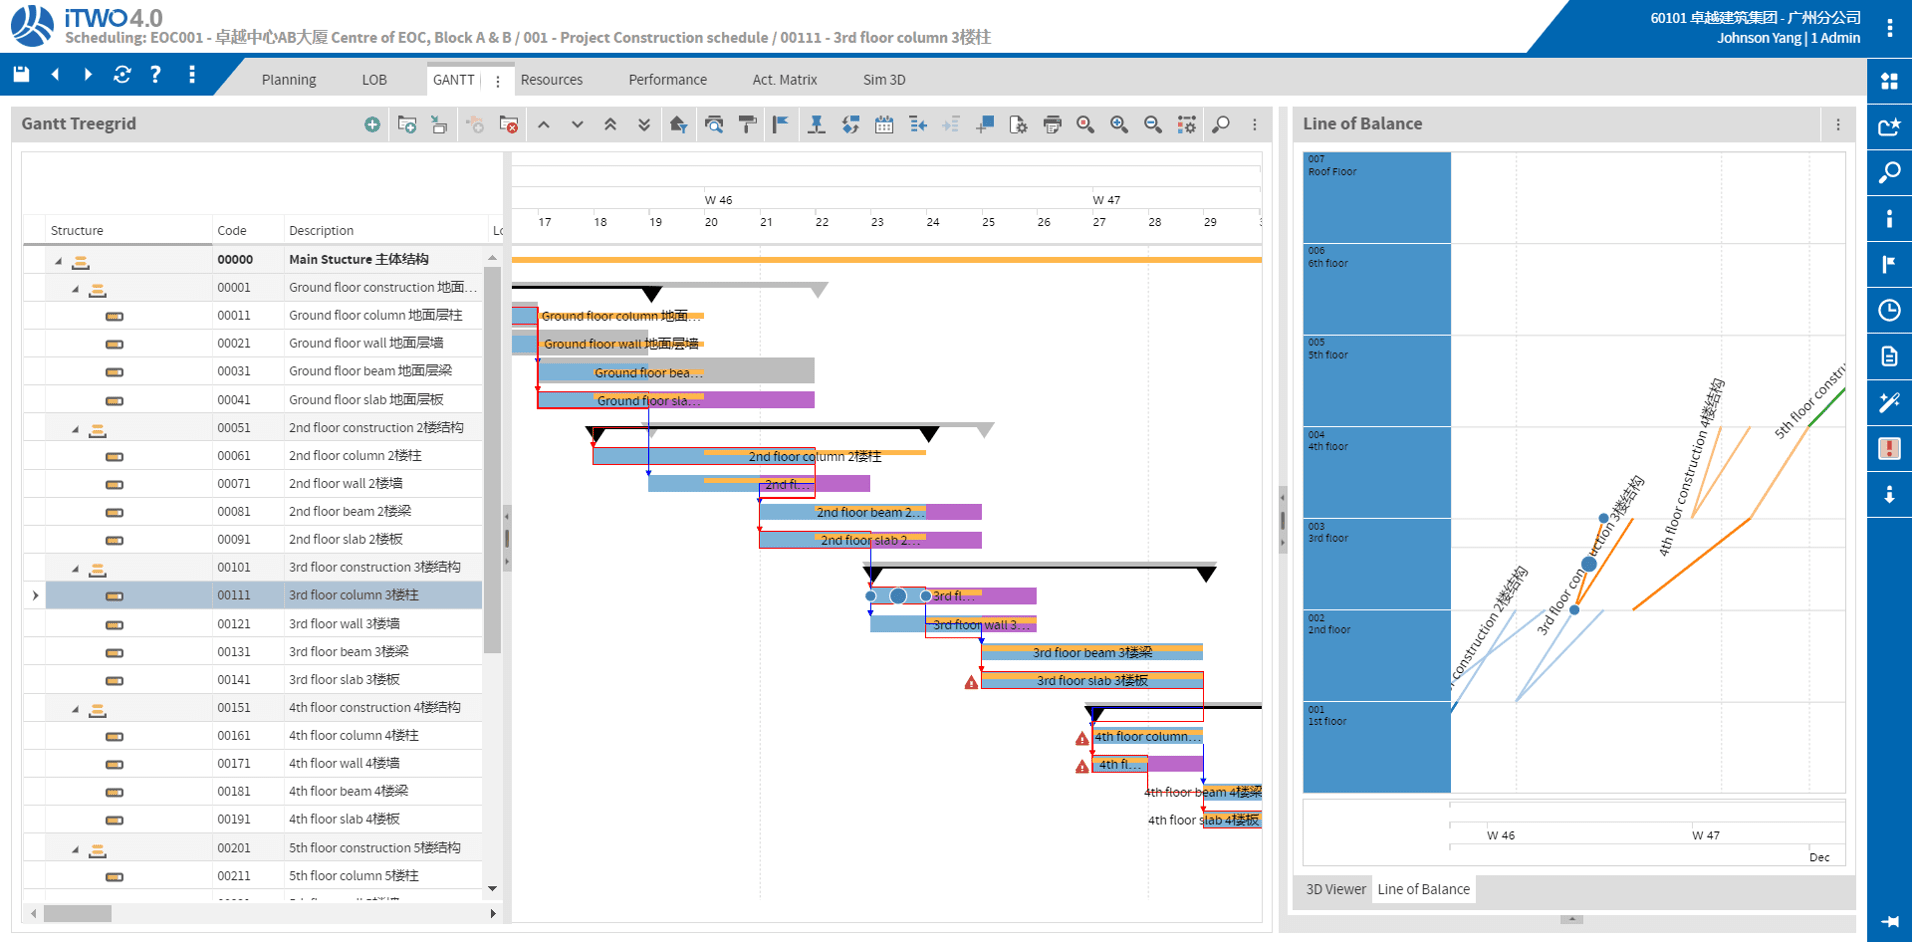Click the paint roller icon in the Gantt toolbar
The image size is (1912, 942).
pyautogui.click(x=747, y=125)
